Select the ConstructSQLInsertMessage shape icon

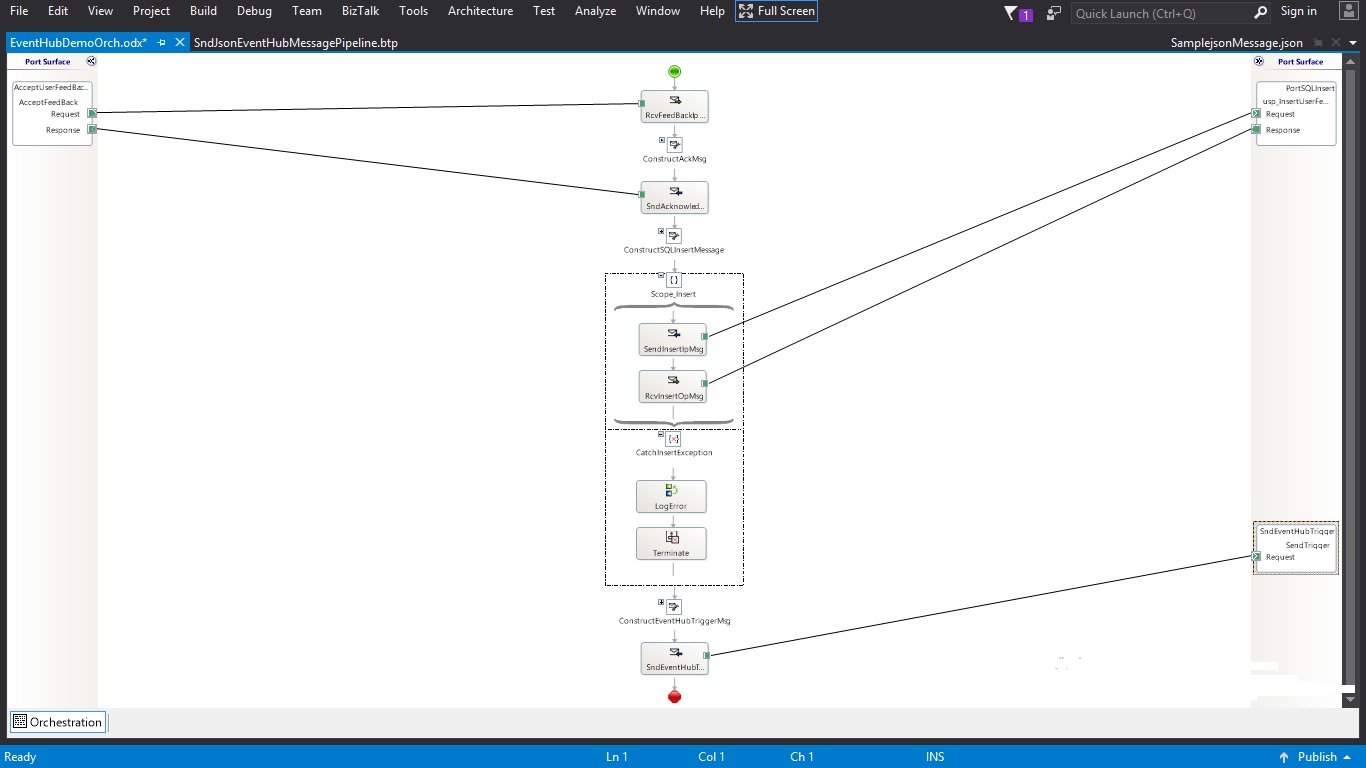(x=674, y=236)
